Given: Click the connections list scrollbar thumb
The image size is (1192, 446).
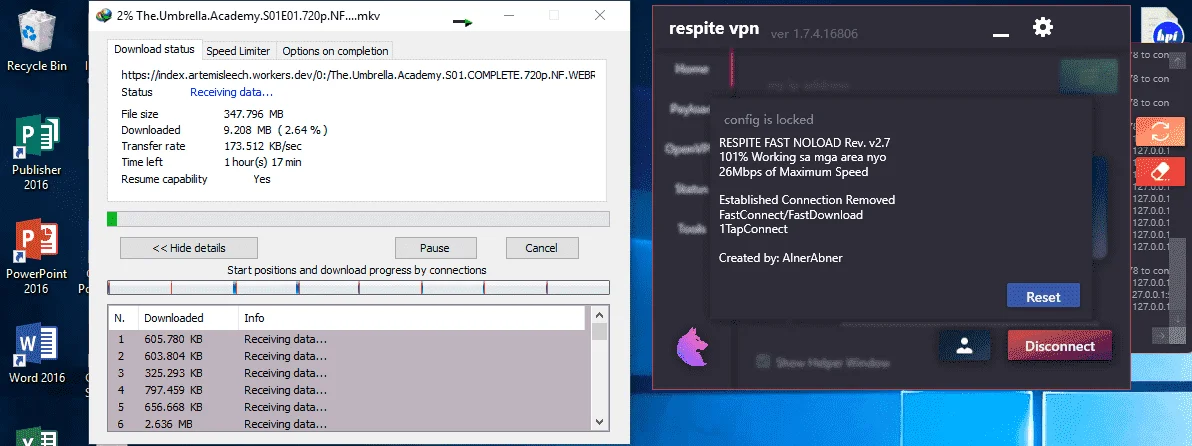Looking at the screenshot, I should pyautogui.click(x=599, y=331).
